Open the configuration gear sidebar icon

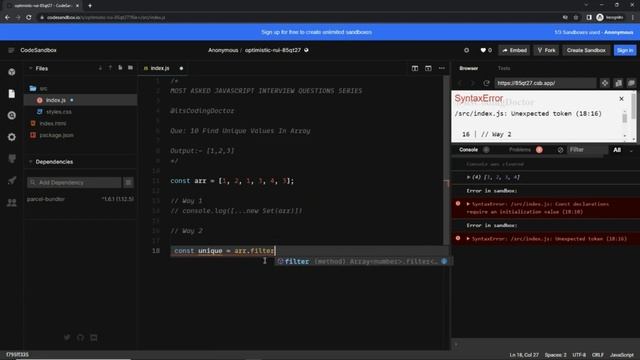12,137
